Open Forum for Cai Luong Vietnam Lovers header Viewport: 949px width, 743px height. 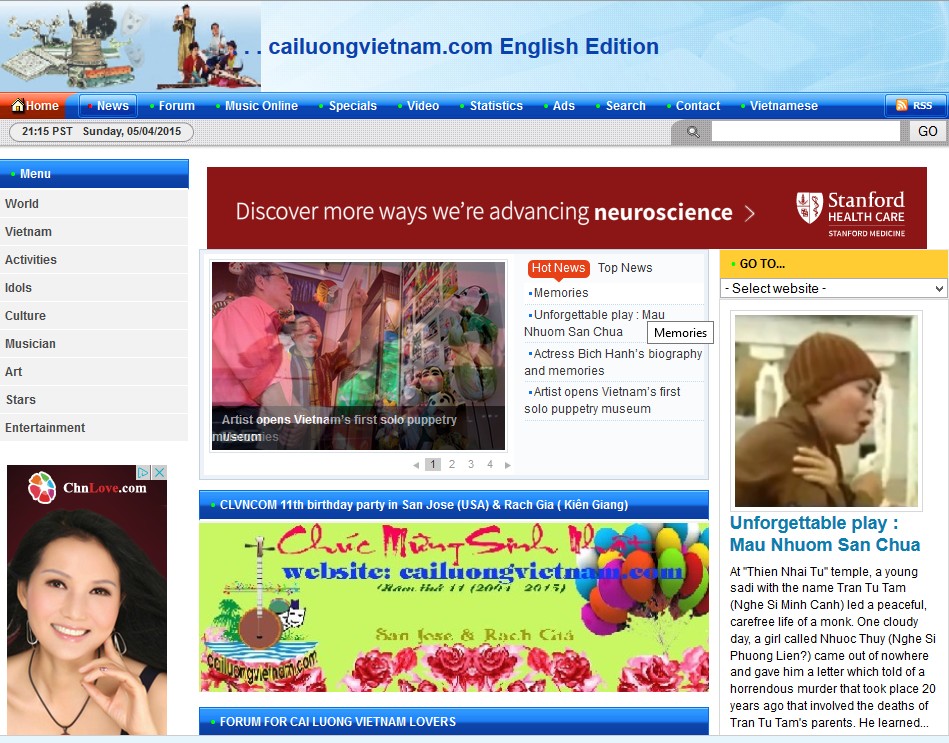(x=454, y=721)
